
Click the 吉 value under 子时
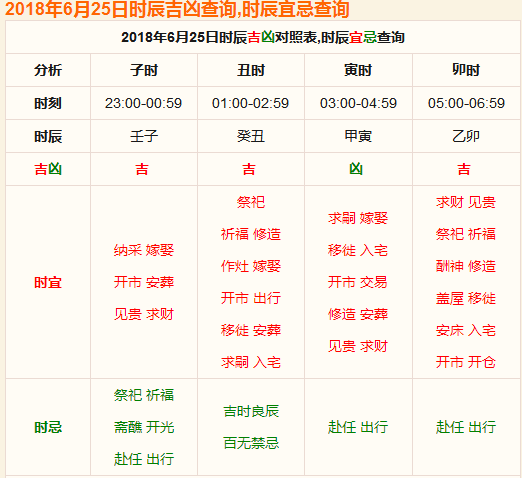coord(142,169)
